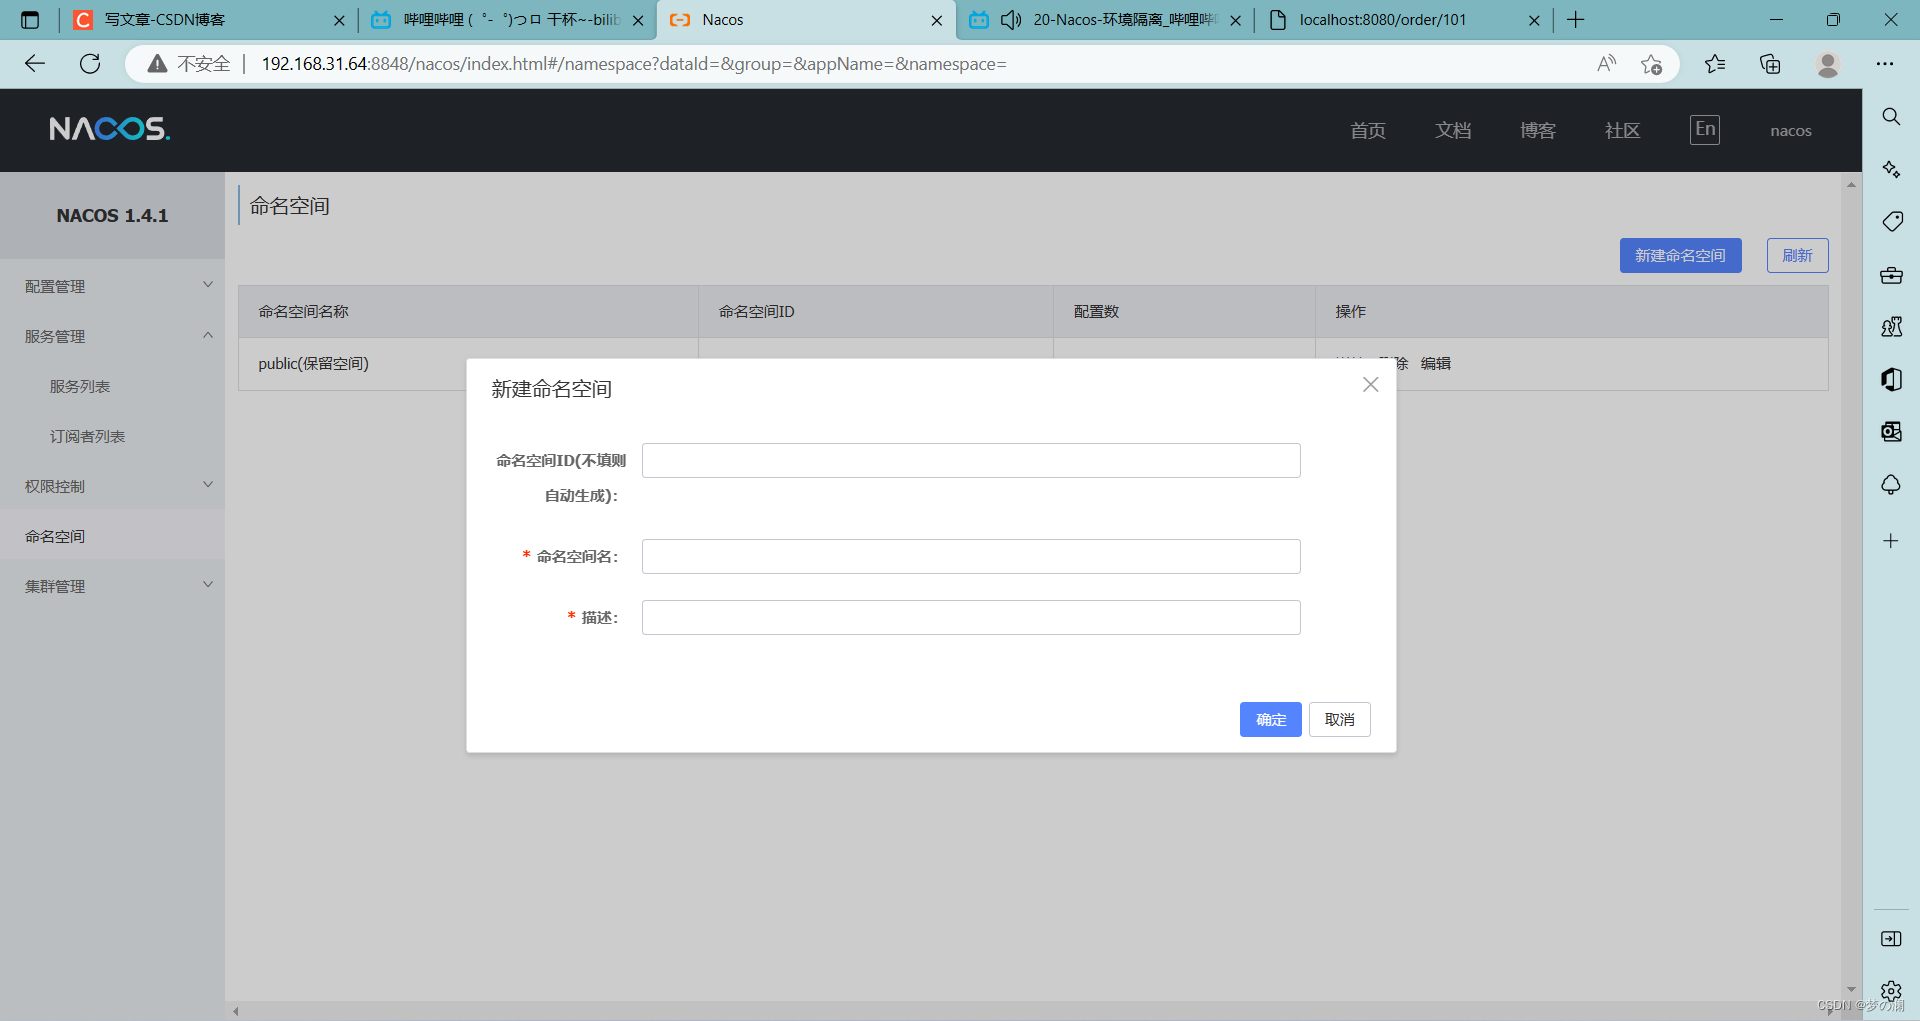Click the NACOS logo
1920x1021 pixels.
tap(110, 129)
